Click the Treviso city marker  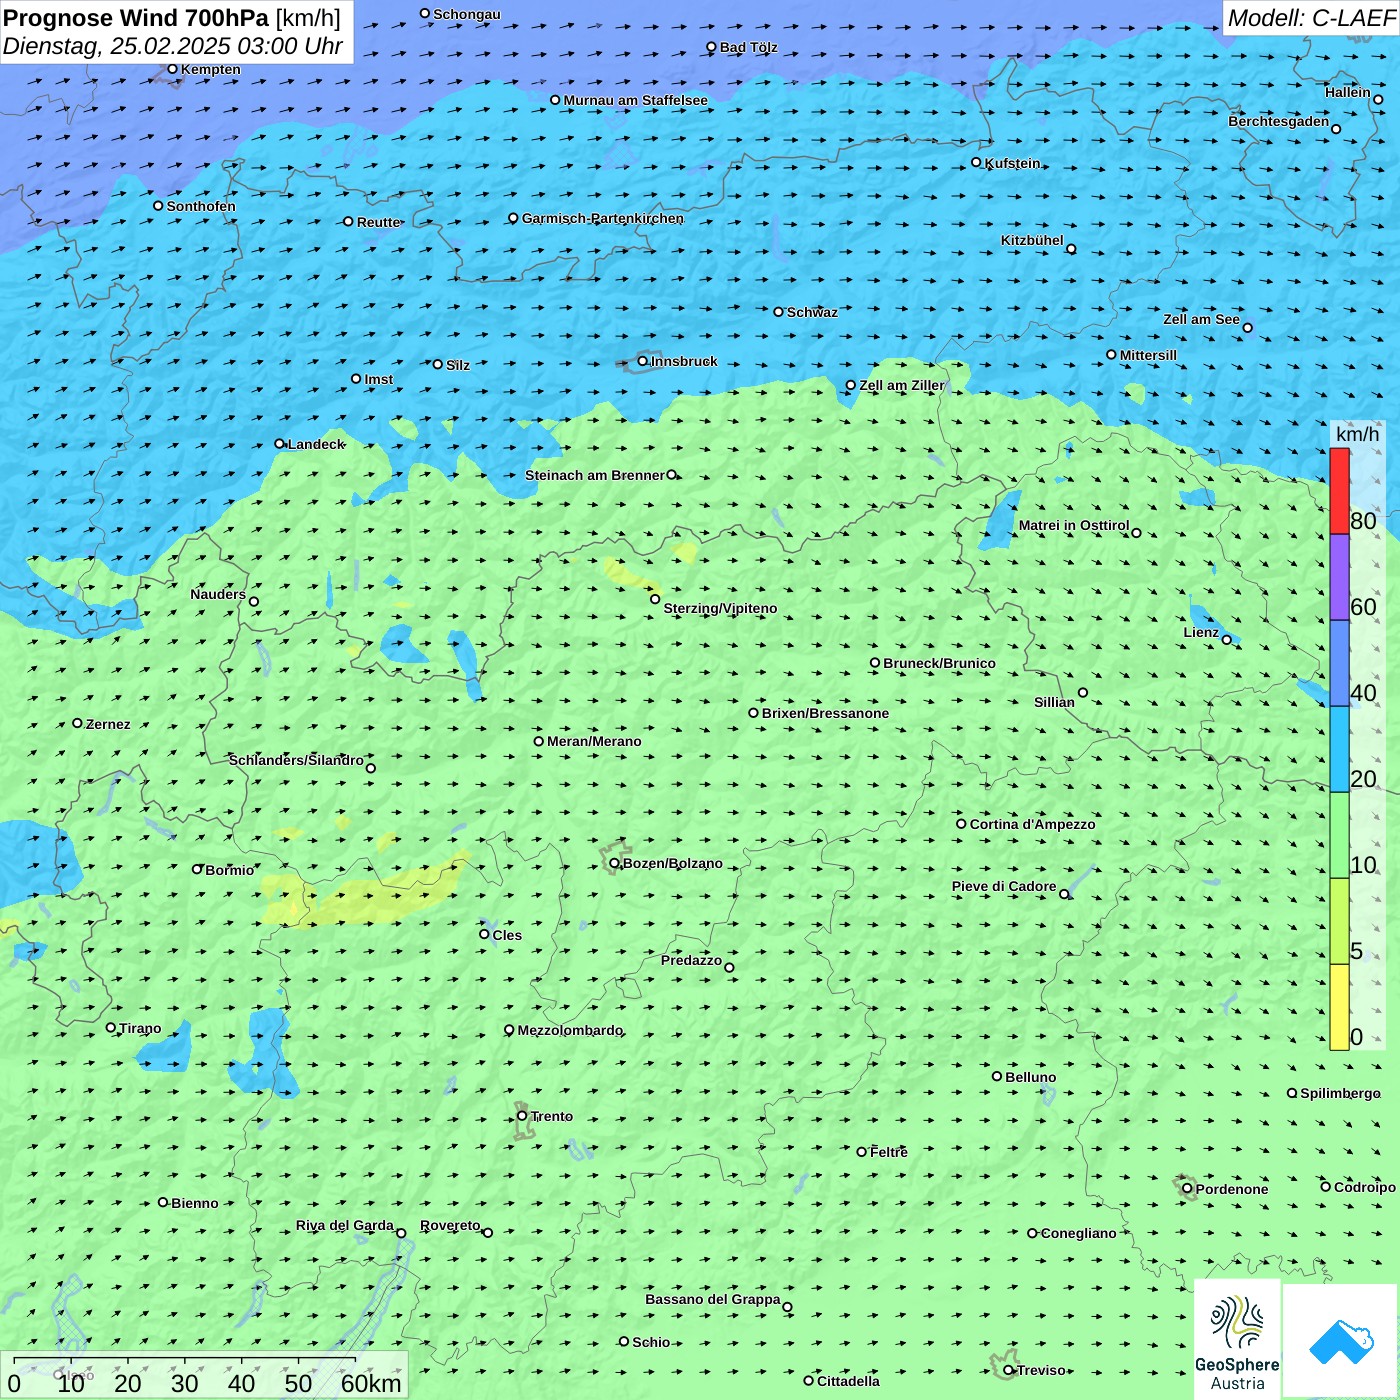coord(1009,1370)
